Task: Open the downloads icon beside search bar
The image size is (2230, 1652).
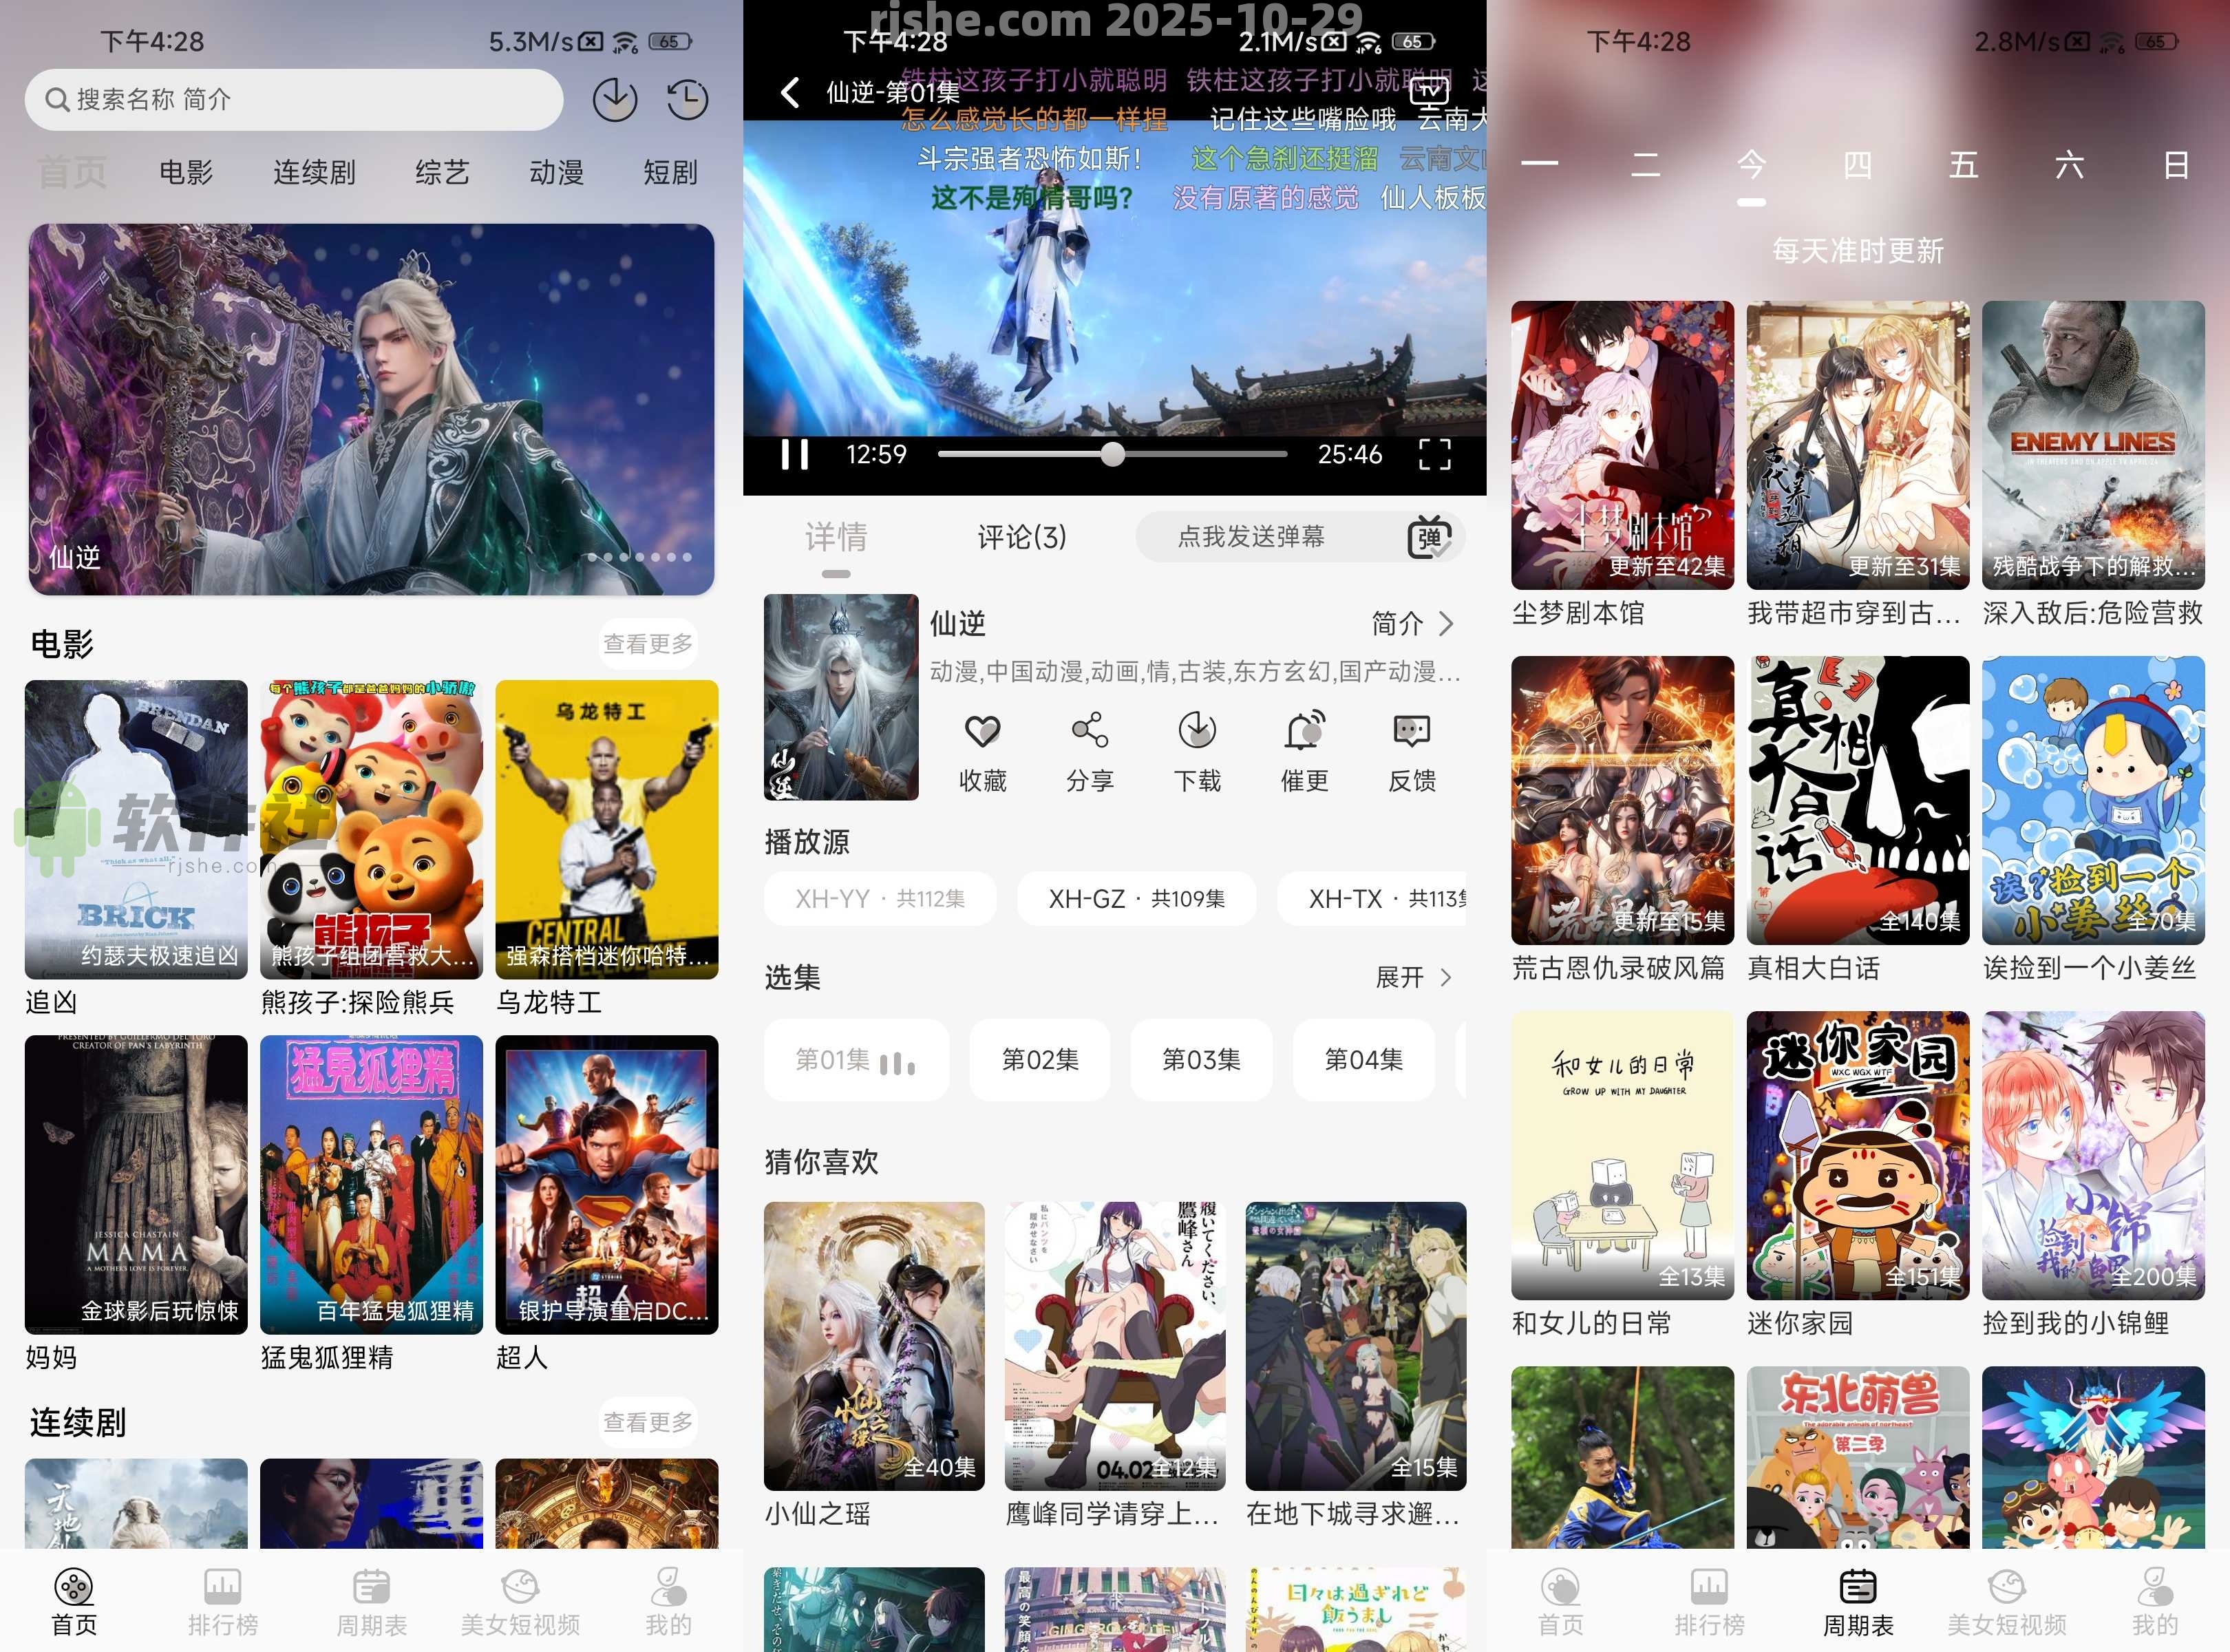Action: click(x=614, y=99)
